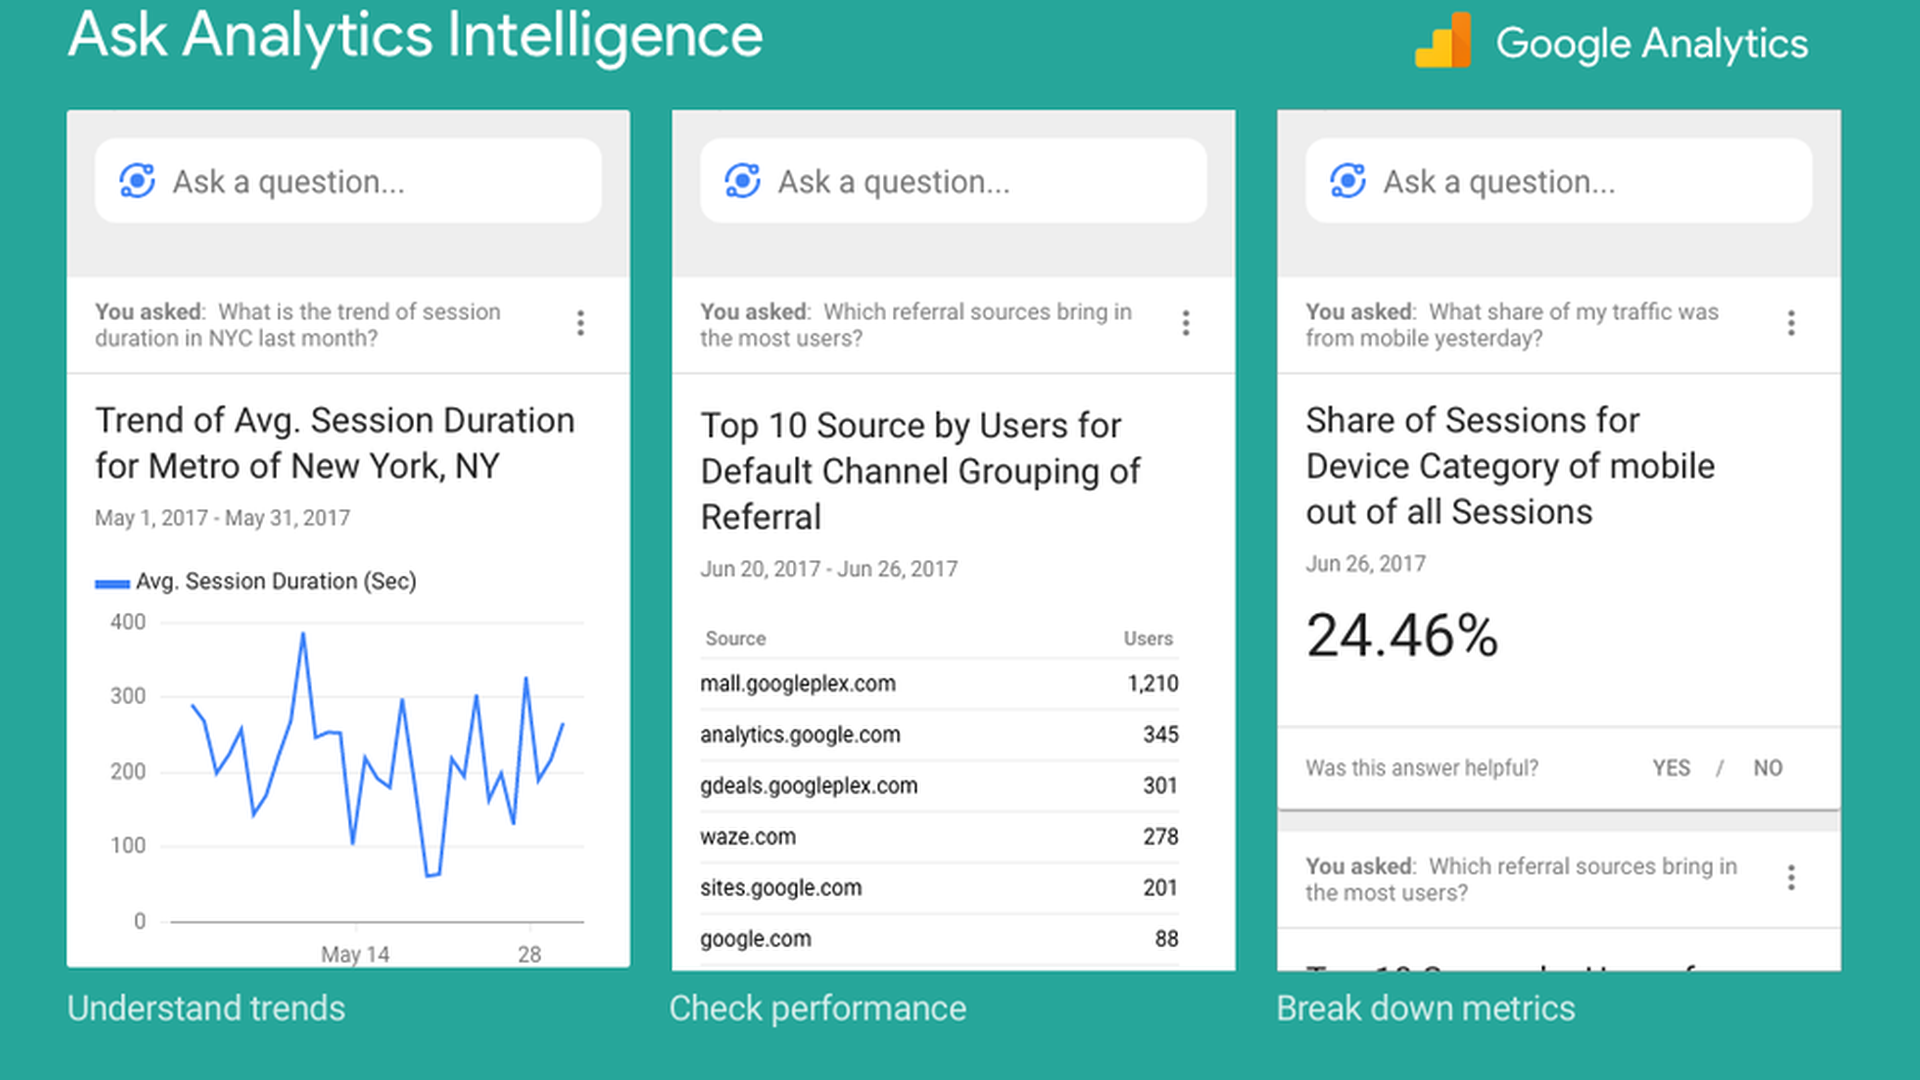Click Intelligence icon in the referral card search box
Image resolution: width=1920 pixels, height=1080 pixels.
coord(742,181)
